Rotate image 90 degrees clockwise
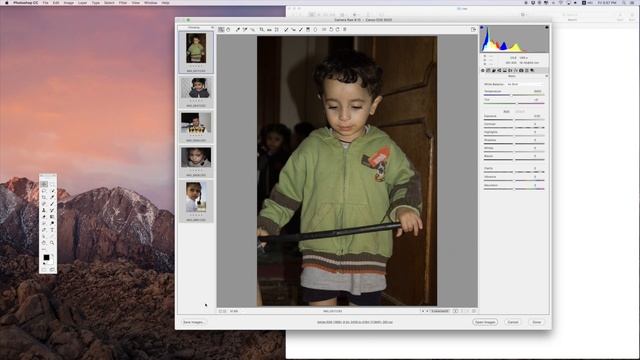 click(x=338, y=29)
